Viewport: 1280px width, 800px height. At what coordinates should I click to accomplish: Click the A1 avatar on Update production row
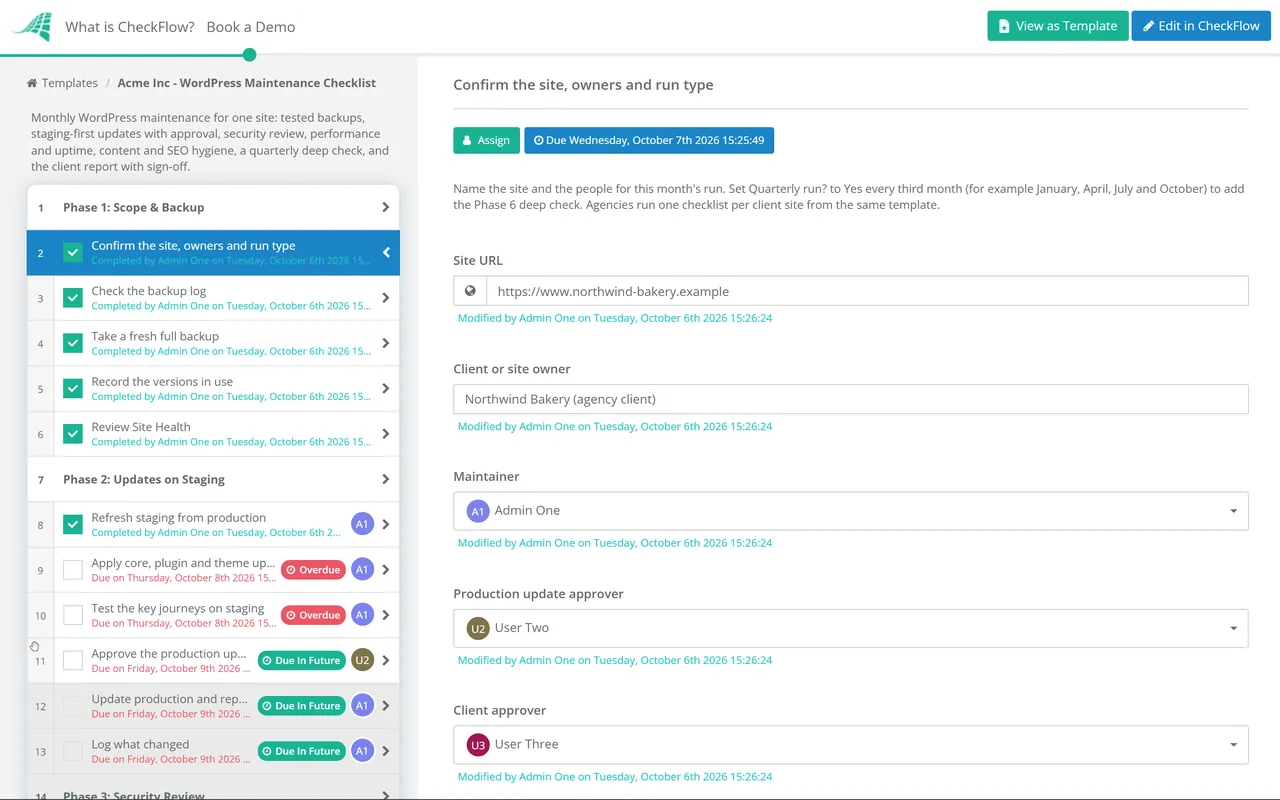362,706
